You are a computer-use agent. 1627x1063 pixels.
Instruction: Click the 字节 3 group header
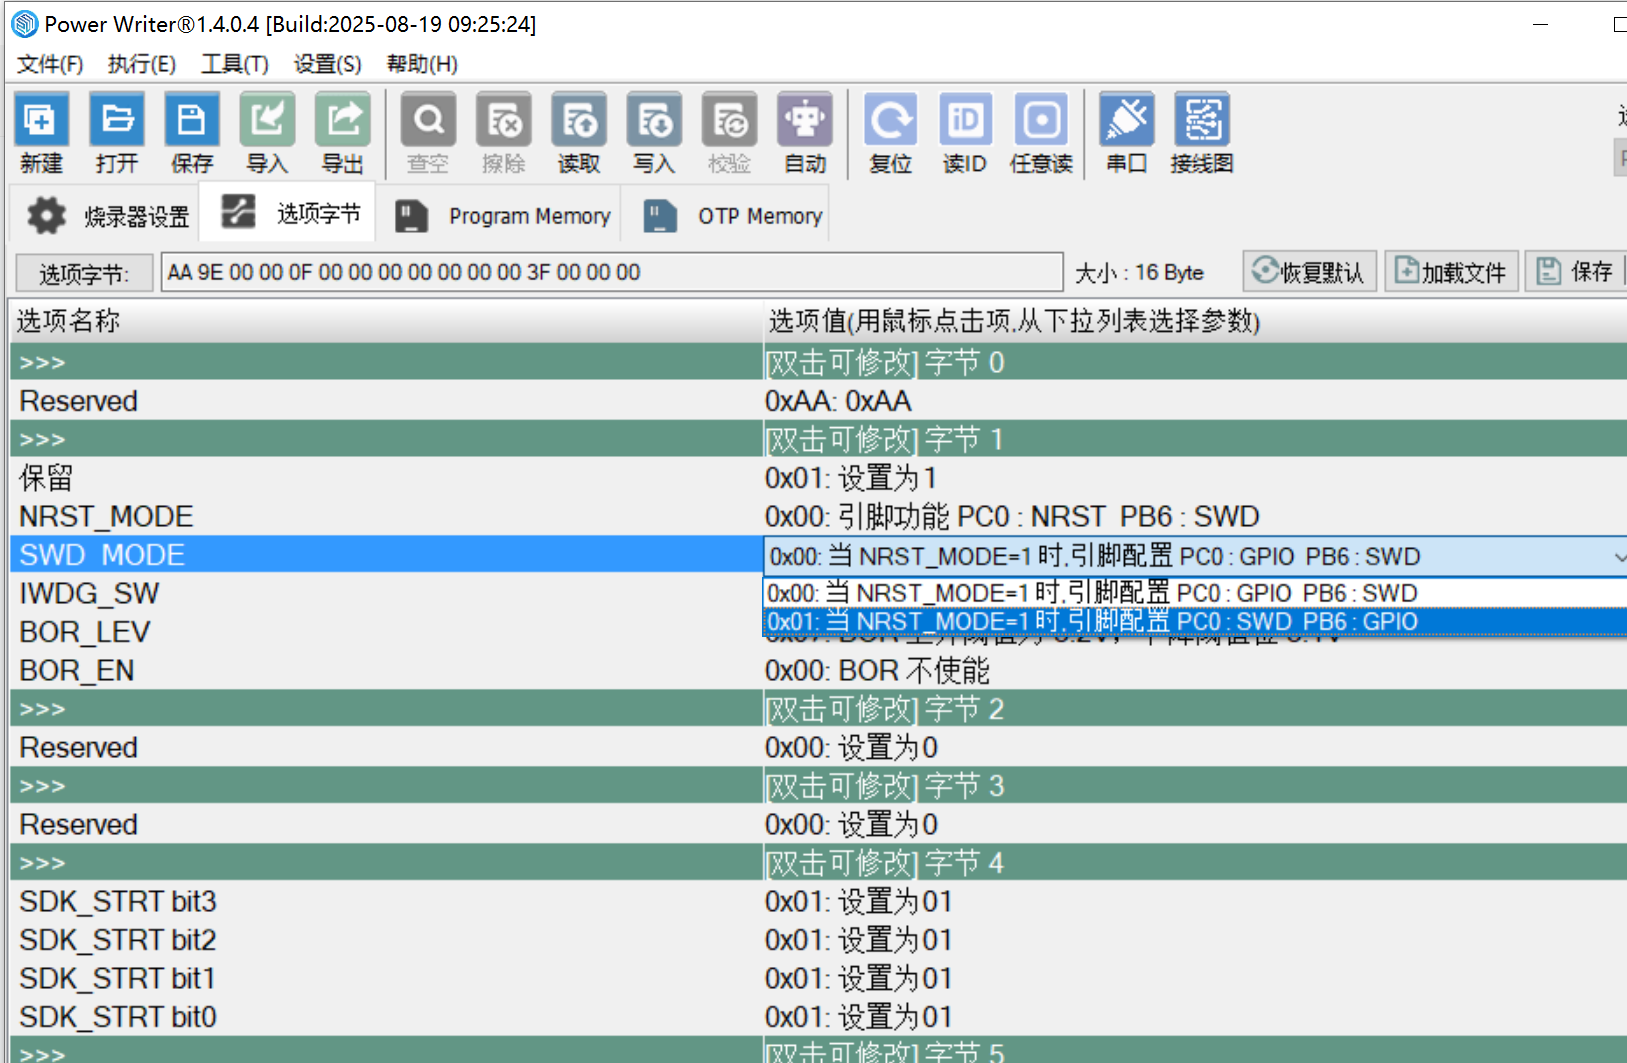point(818,786)
